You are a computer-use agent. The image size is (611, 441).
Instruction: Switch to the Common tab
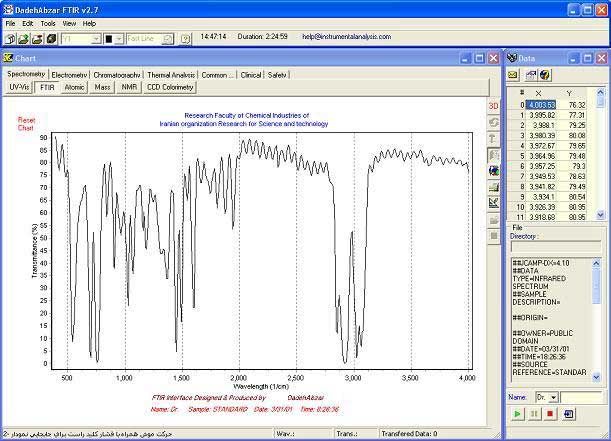tap(218, 75)
